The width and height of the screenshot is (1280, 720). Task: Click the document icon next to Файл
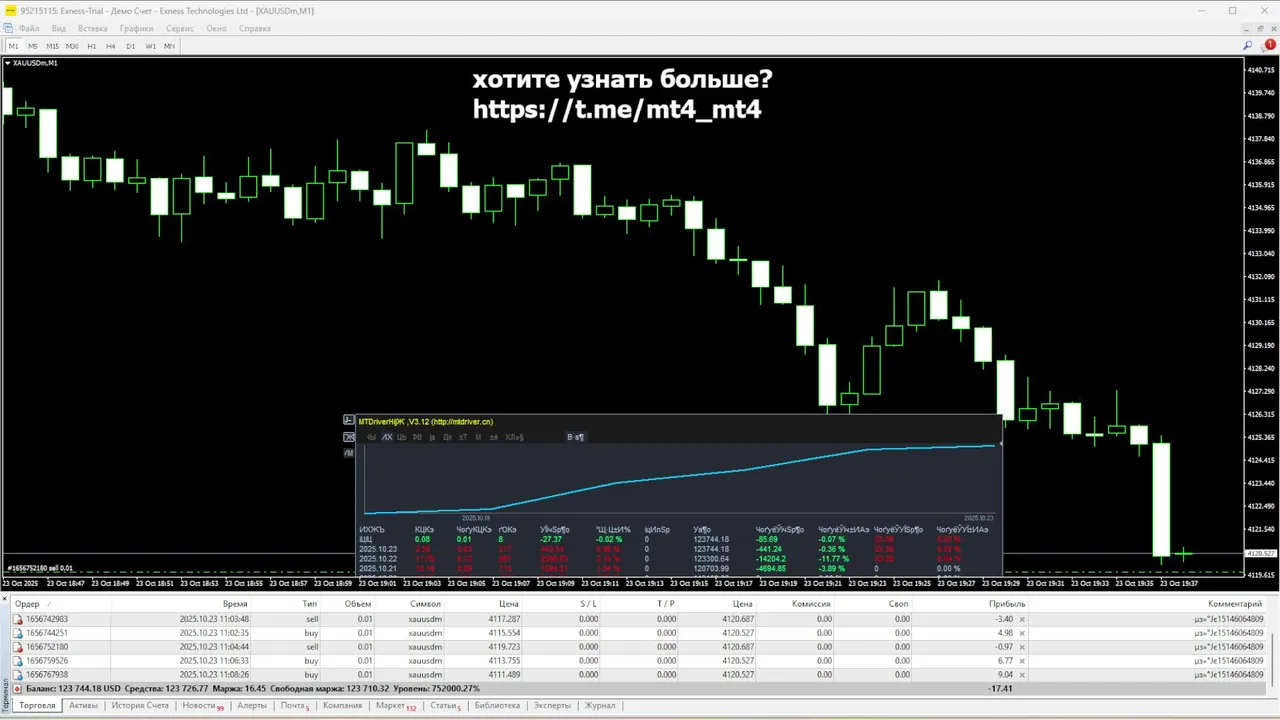(x=9, y=28)
